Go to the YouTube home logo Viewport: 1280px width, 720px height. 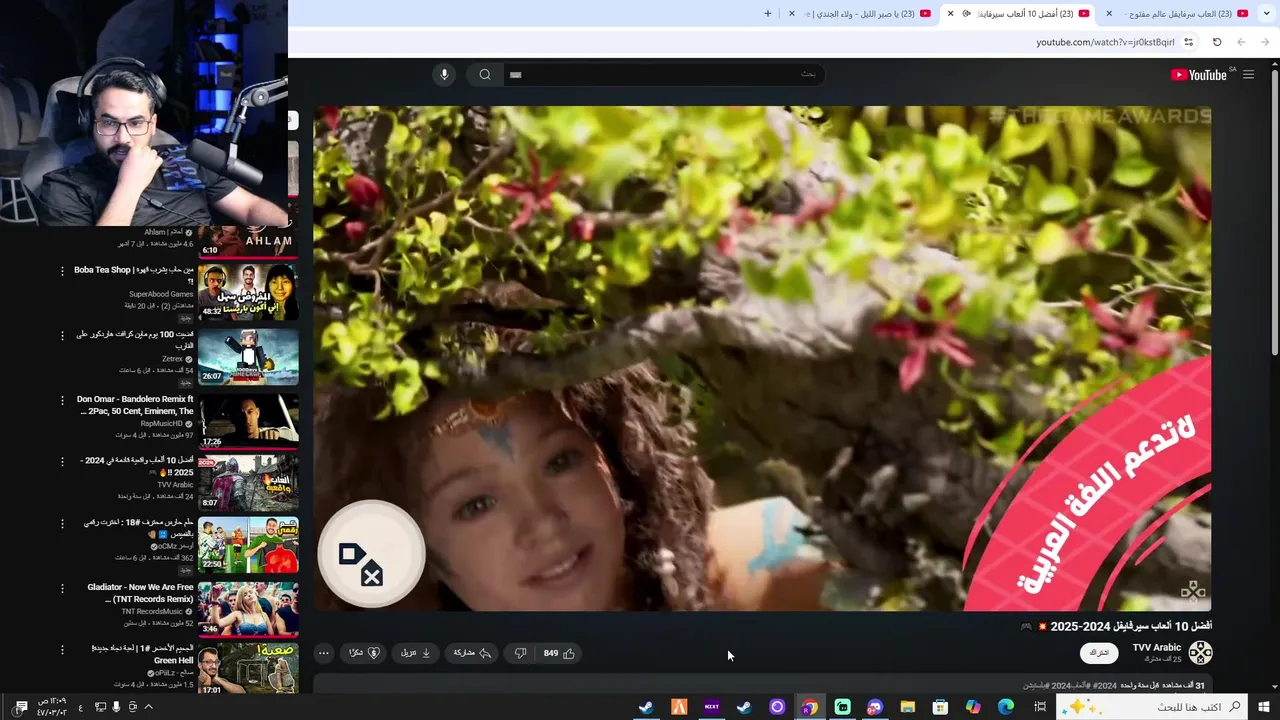pos(1198,75)
